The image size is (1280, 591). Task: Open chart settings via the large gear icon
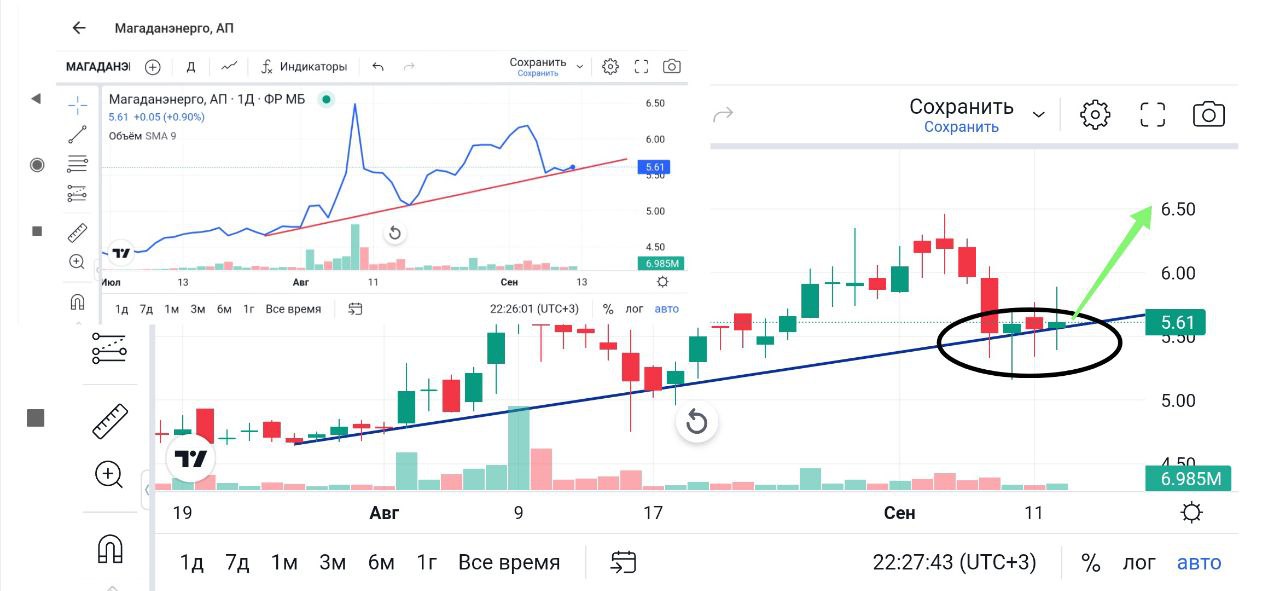point(1096,114)
